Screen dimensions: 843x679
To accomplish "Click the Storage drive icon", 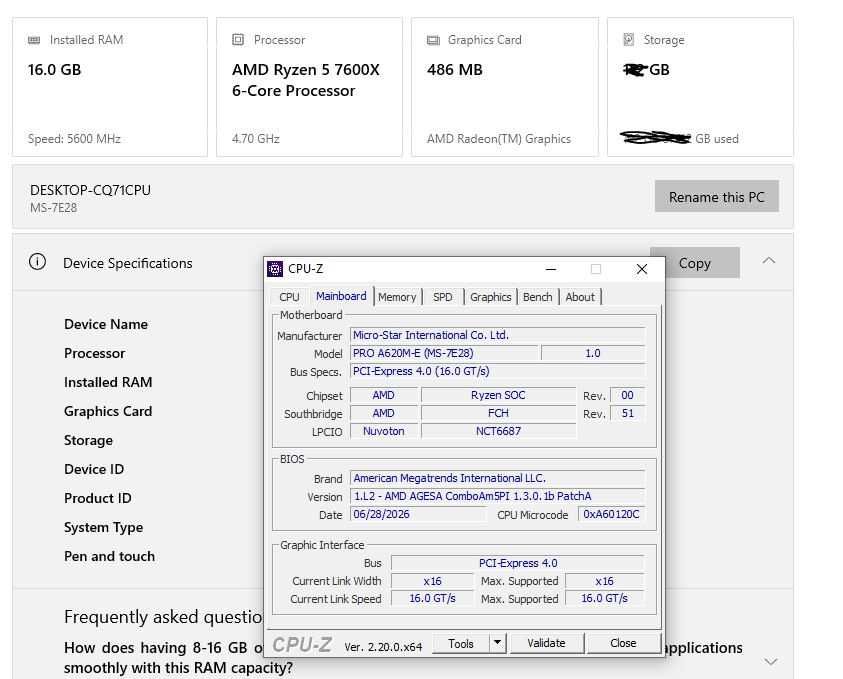I will click(628, 39).
